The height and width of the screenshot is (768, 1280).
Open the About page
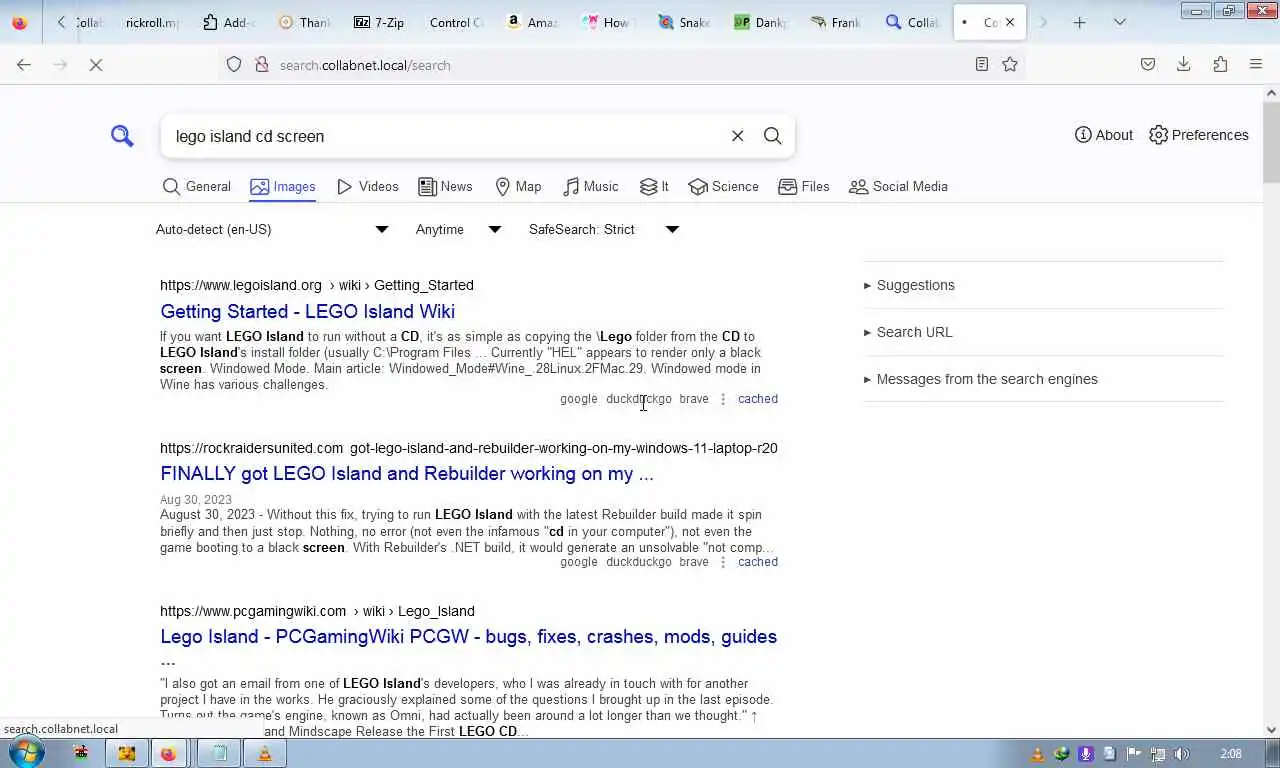tap(1104, 135)
